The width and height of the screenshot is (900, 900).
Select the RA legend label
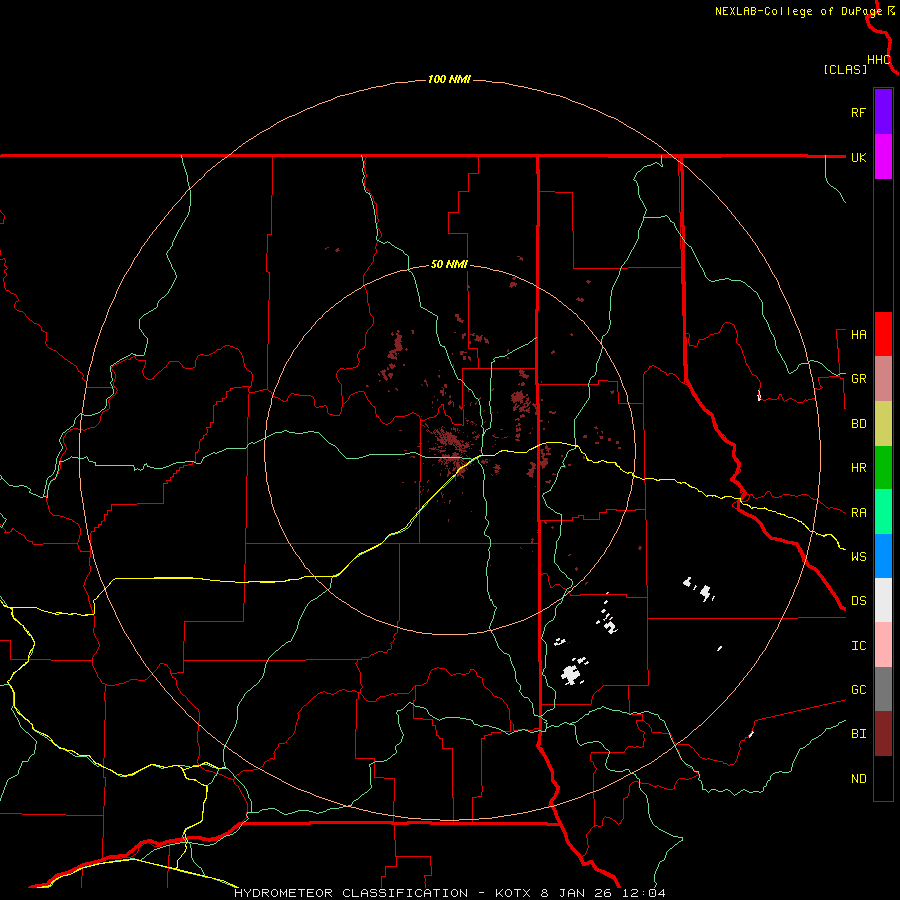point(858,513)
